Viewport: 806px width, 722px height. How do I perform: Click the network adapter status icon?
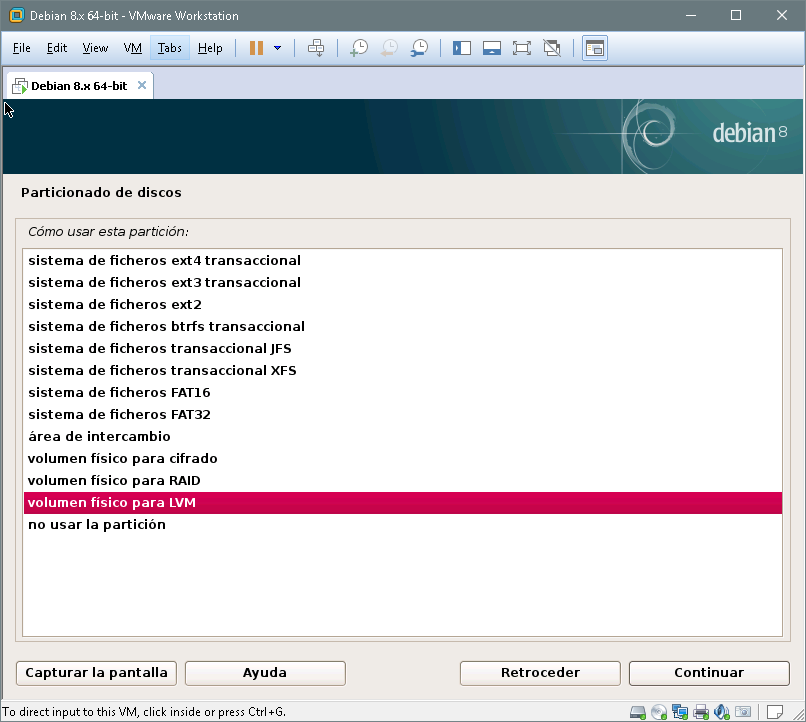[x=680, y=712]
